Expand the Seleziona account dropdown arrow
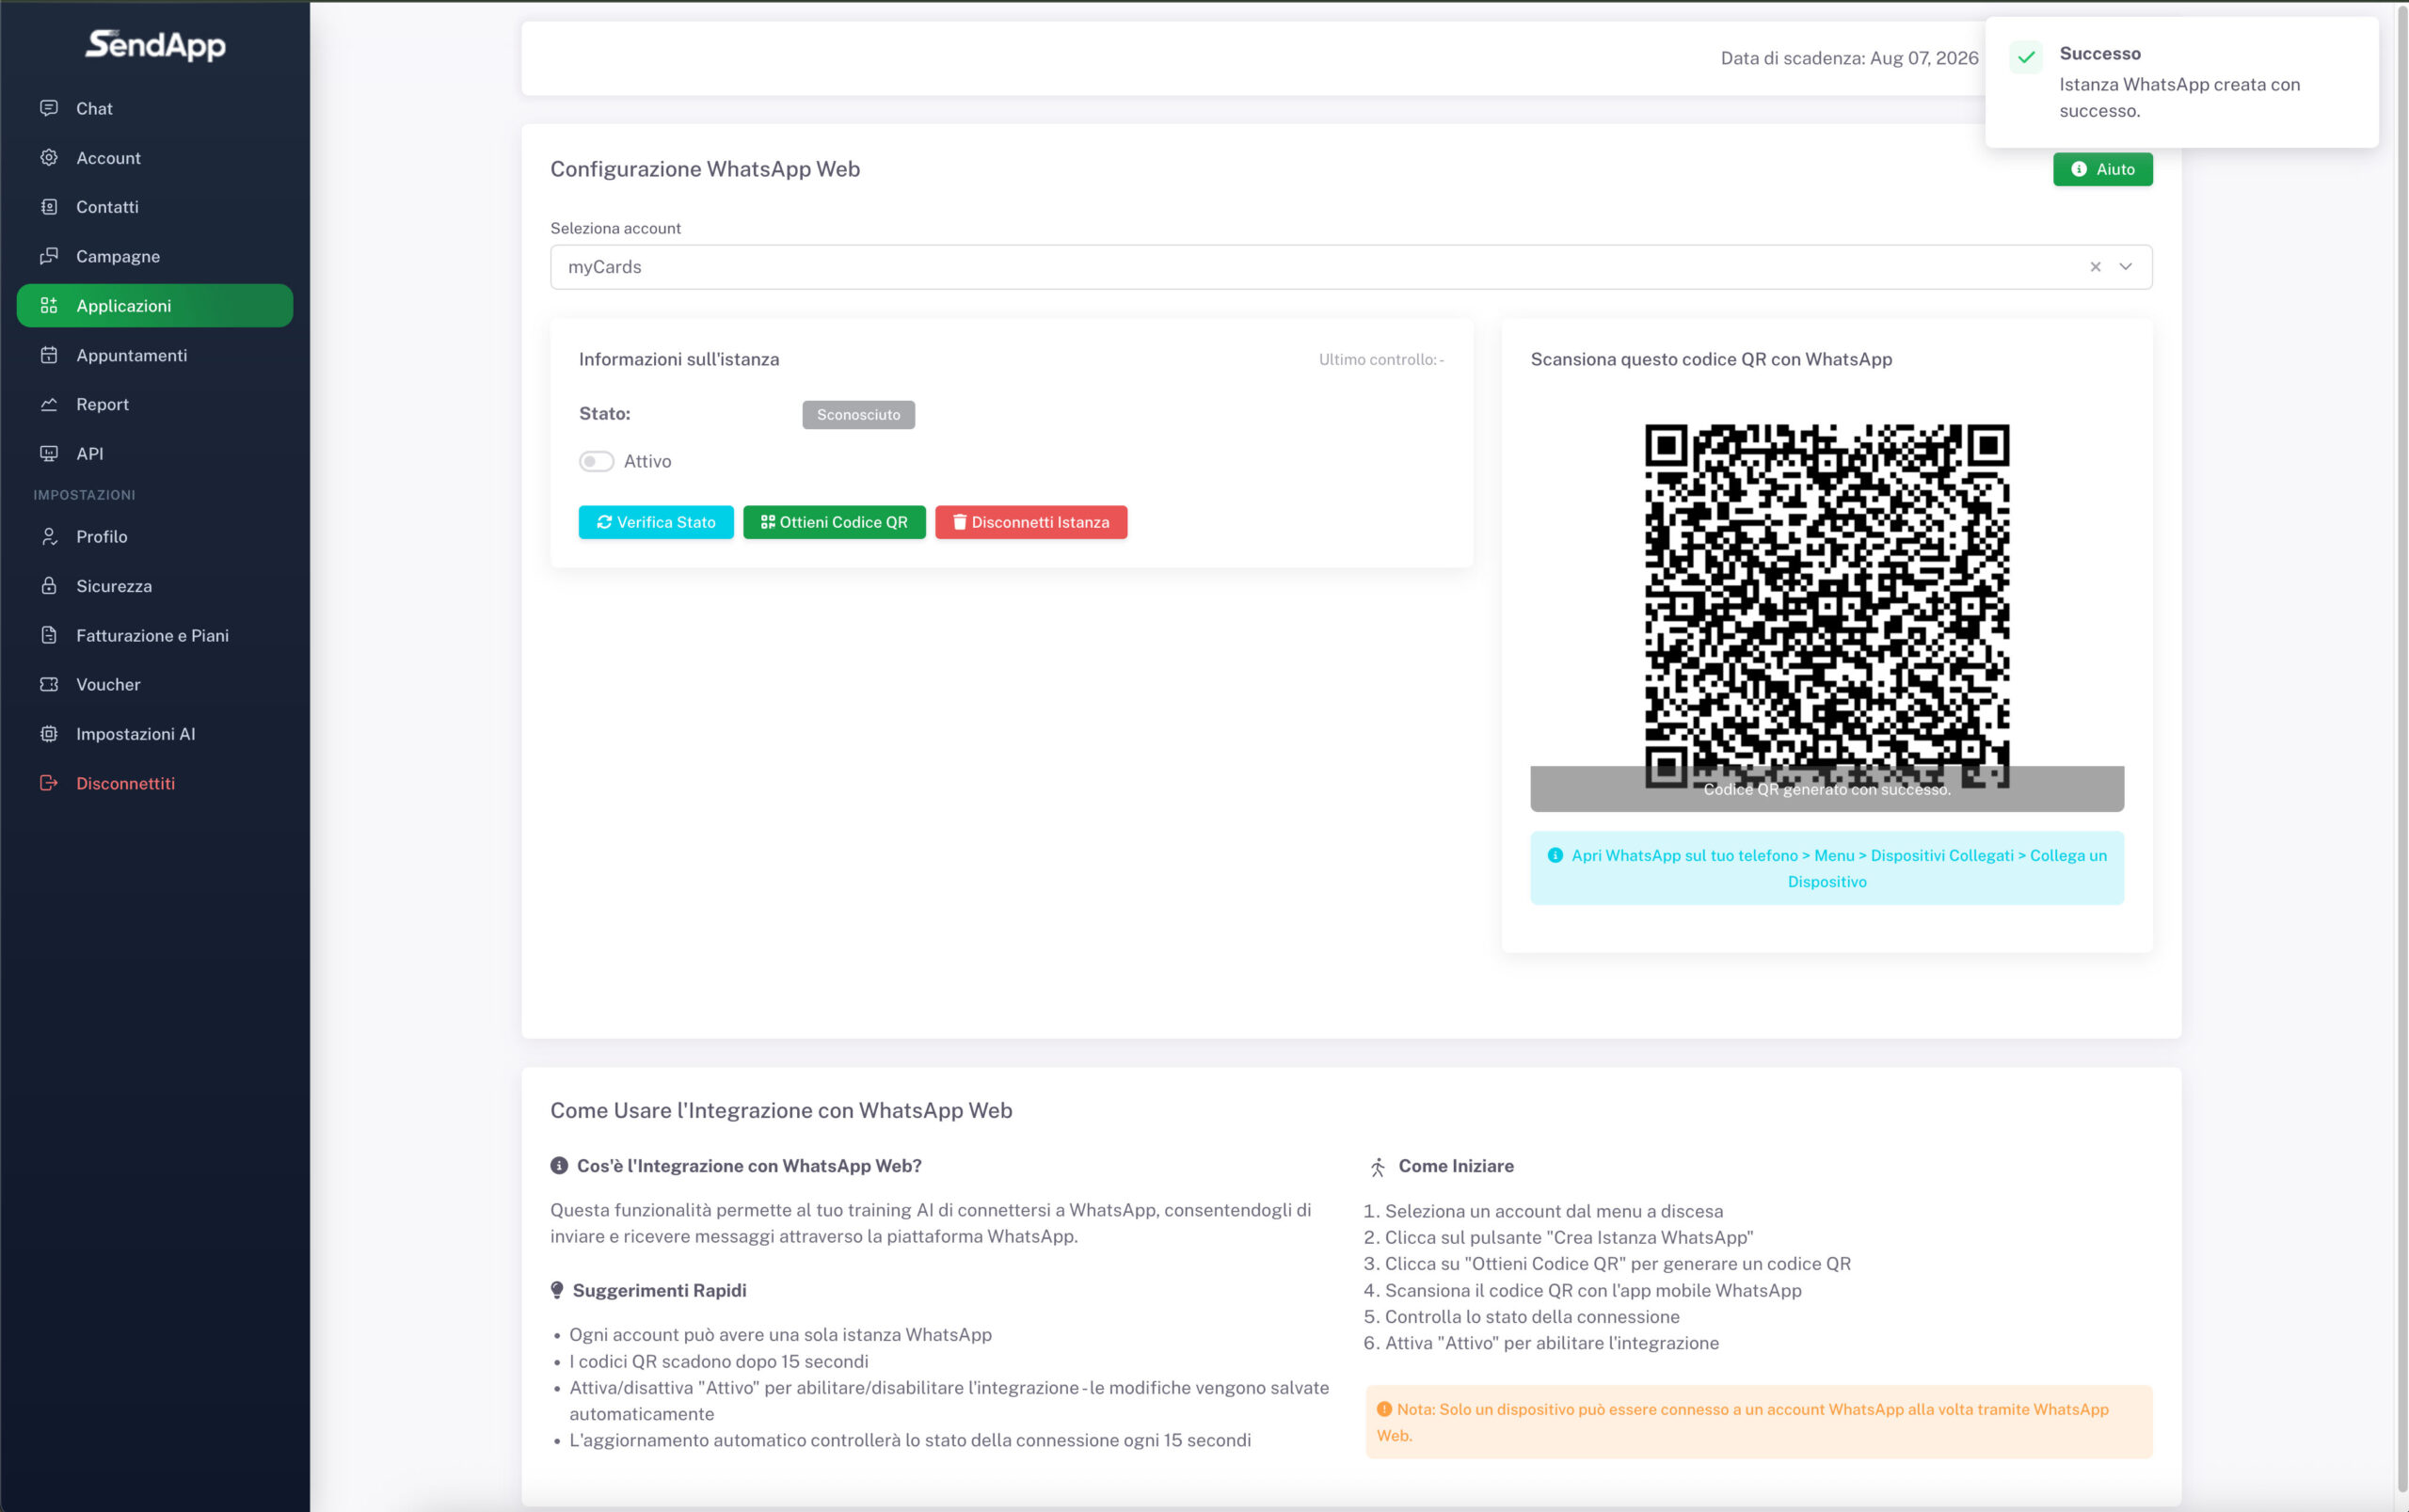The image size is (2409, 1512). point(2126,267)
